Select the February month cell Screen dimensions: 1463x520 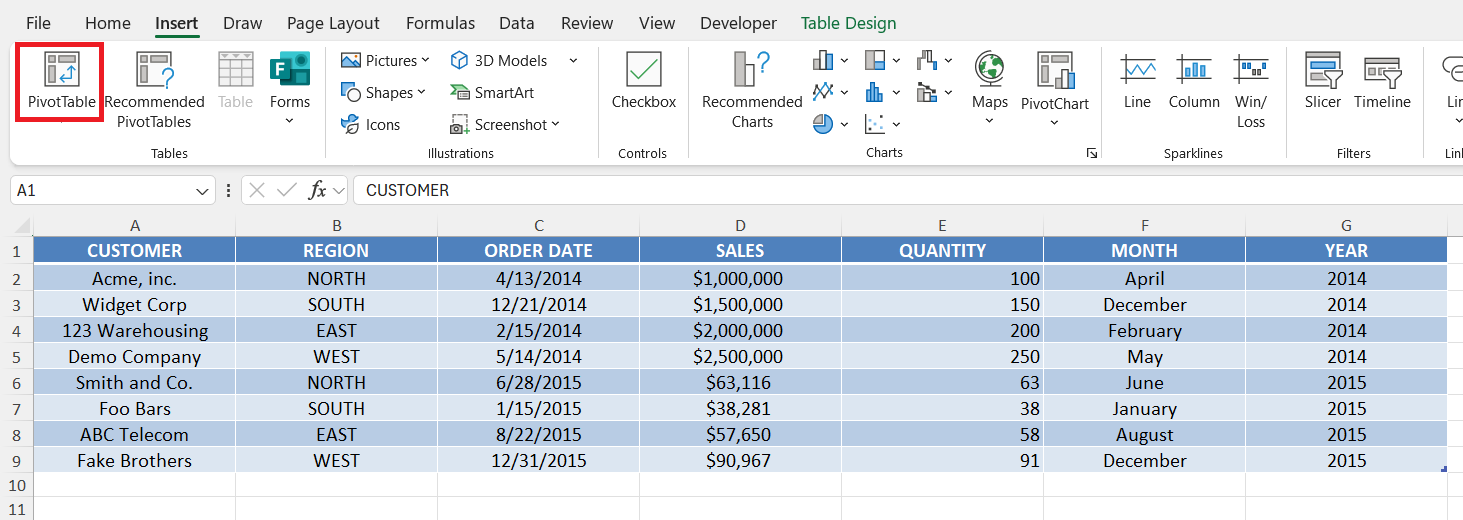click(1145, 331)
